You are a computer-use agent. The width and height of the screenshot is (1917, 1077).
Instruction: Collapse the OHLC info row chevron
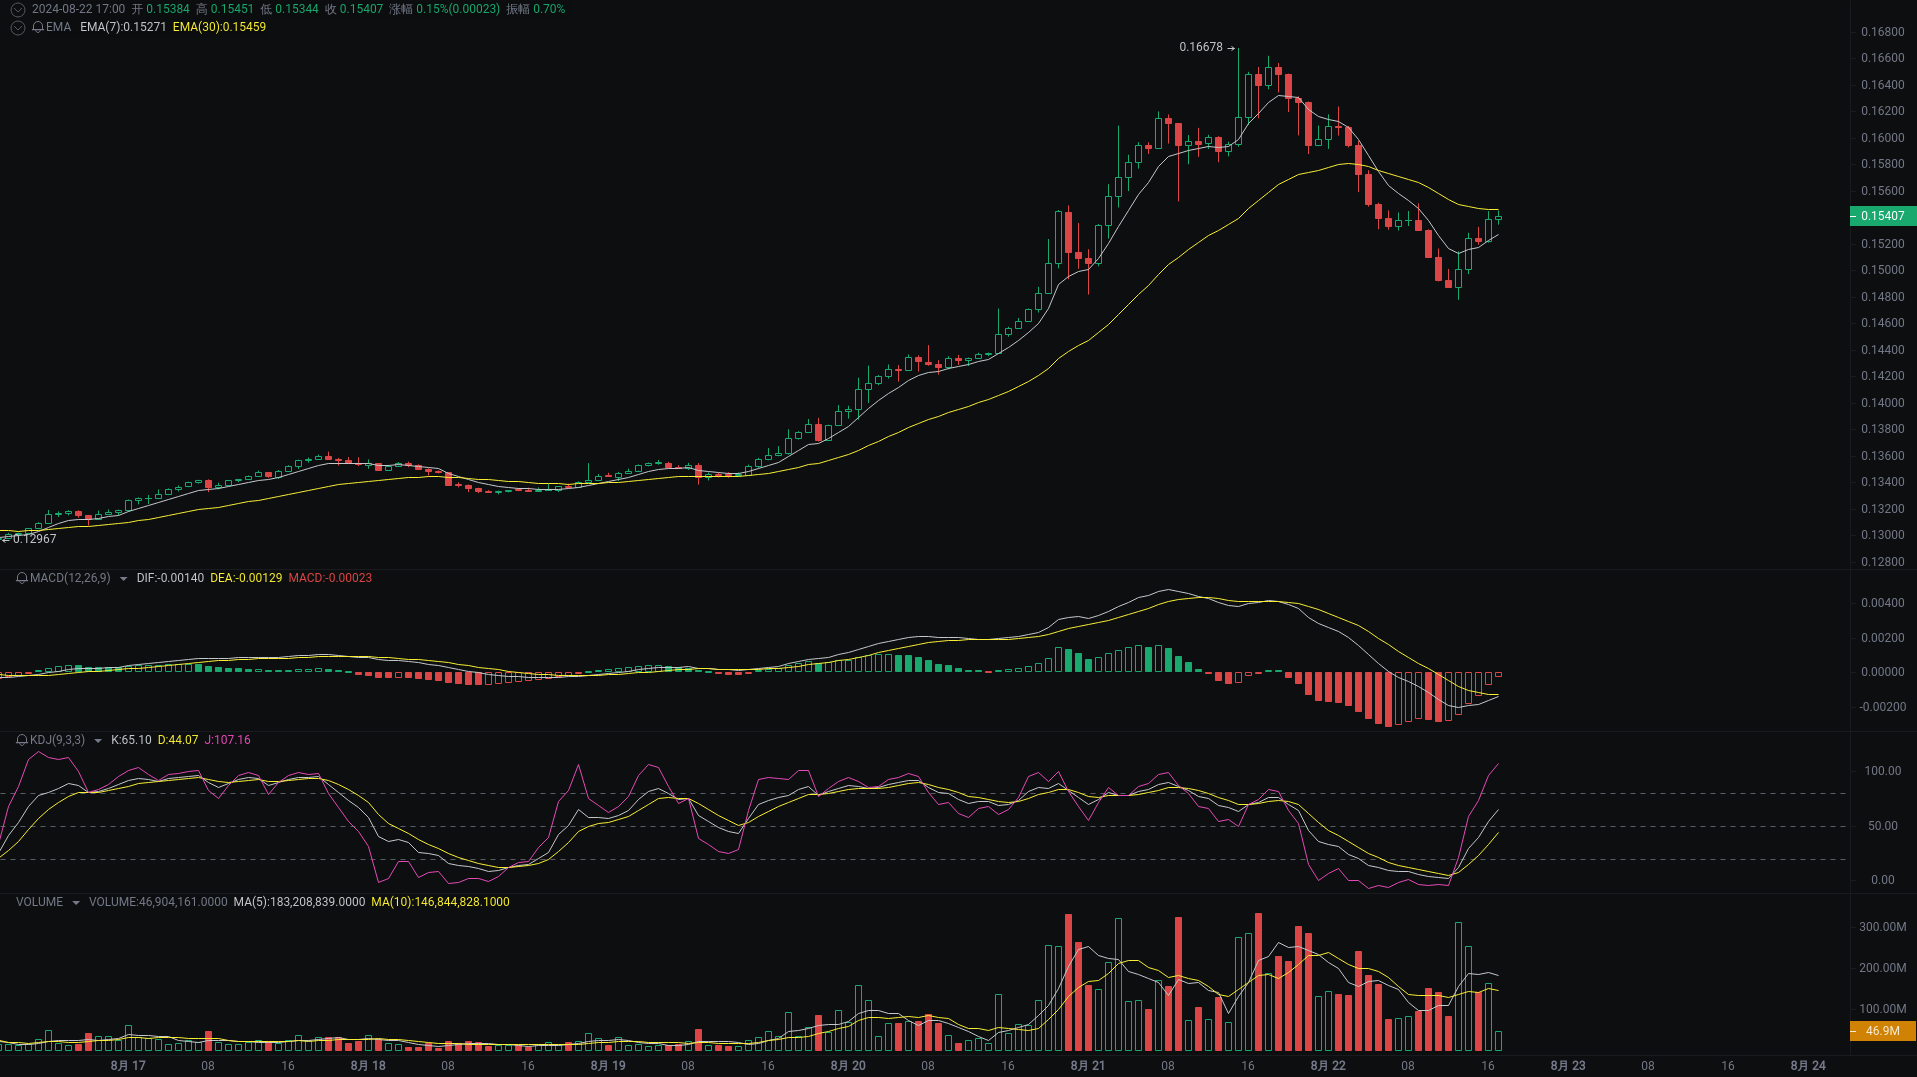pyautogui.click(x=17, y=9)
